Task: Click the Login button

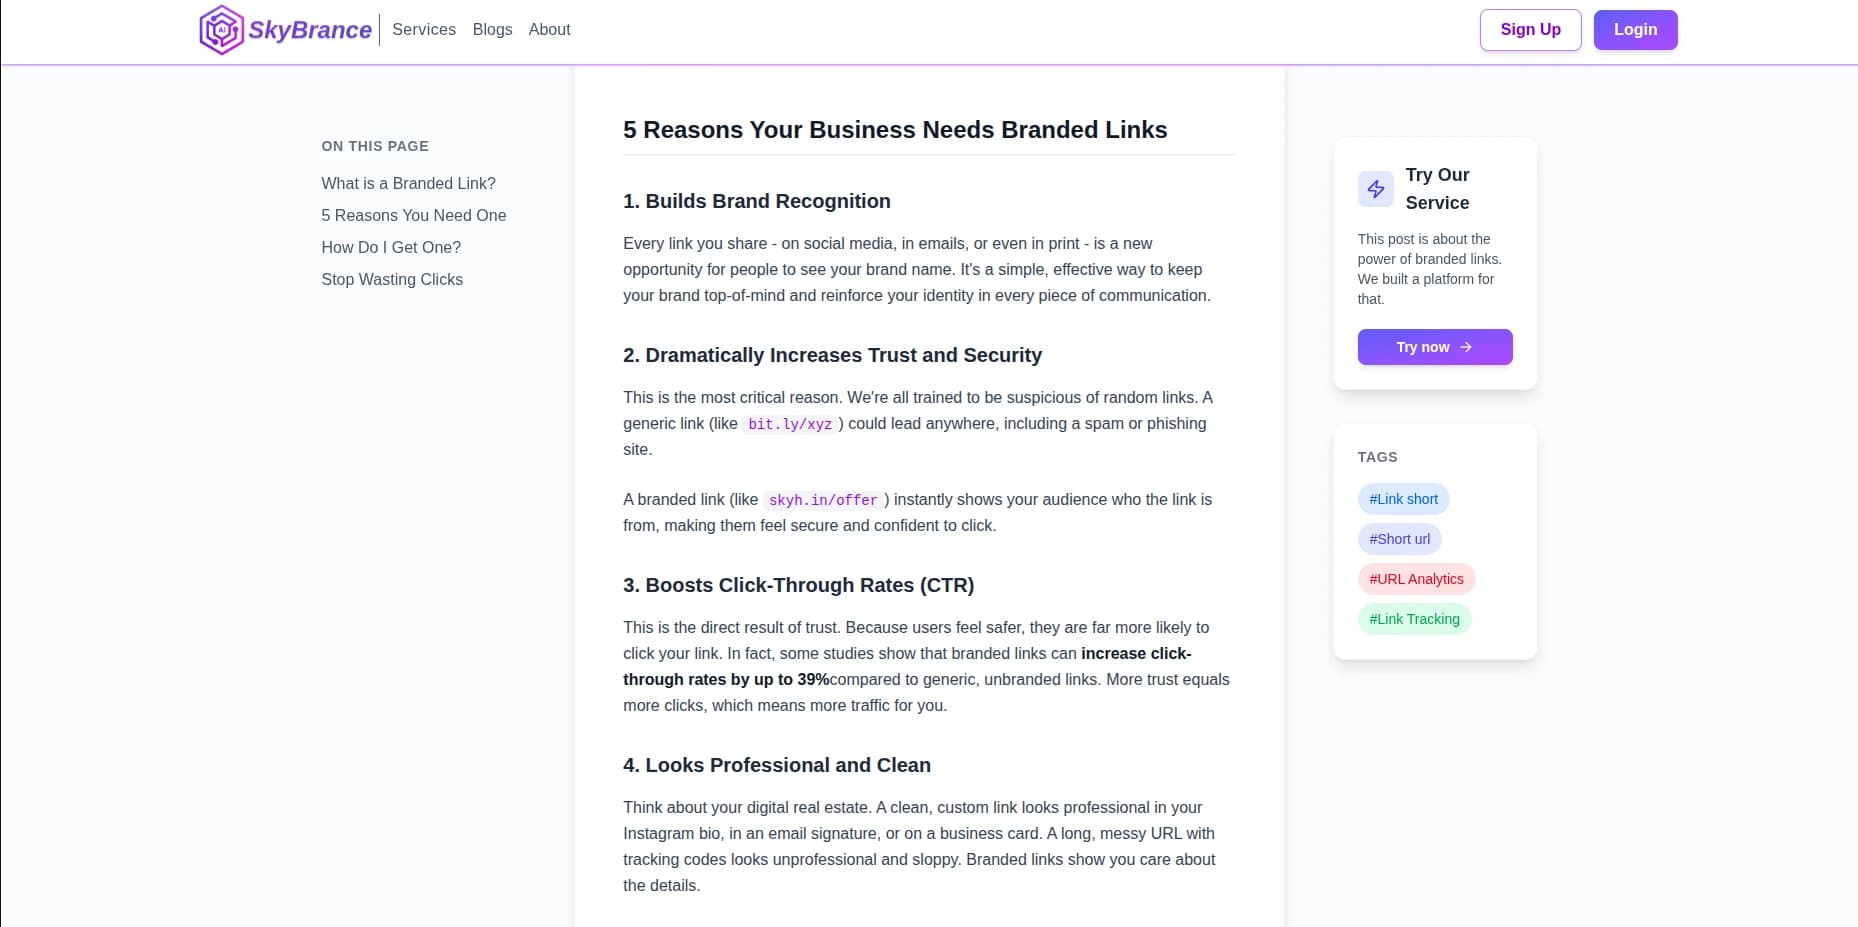Action: pos(1635,30)
